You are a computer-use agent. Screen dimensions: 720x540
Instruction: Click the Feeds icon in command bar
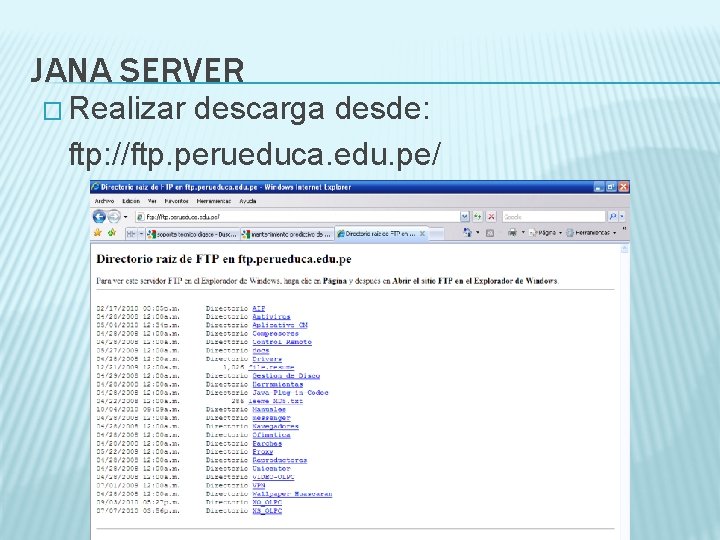490,233
